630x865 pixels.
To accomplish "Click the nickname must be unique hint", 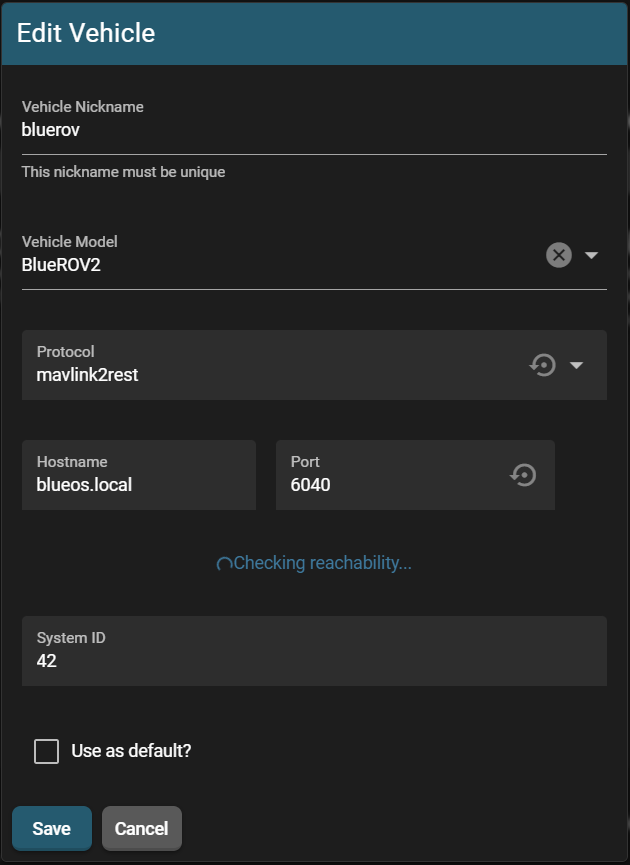I will coord(123,172).
